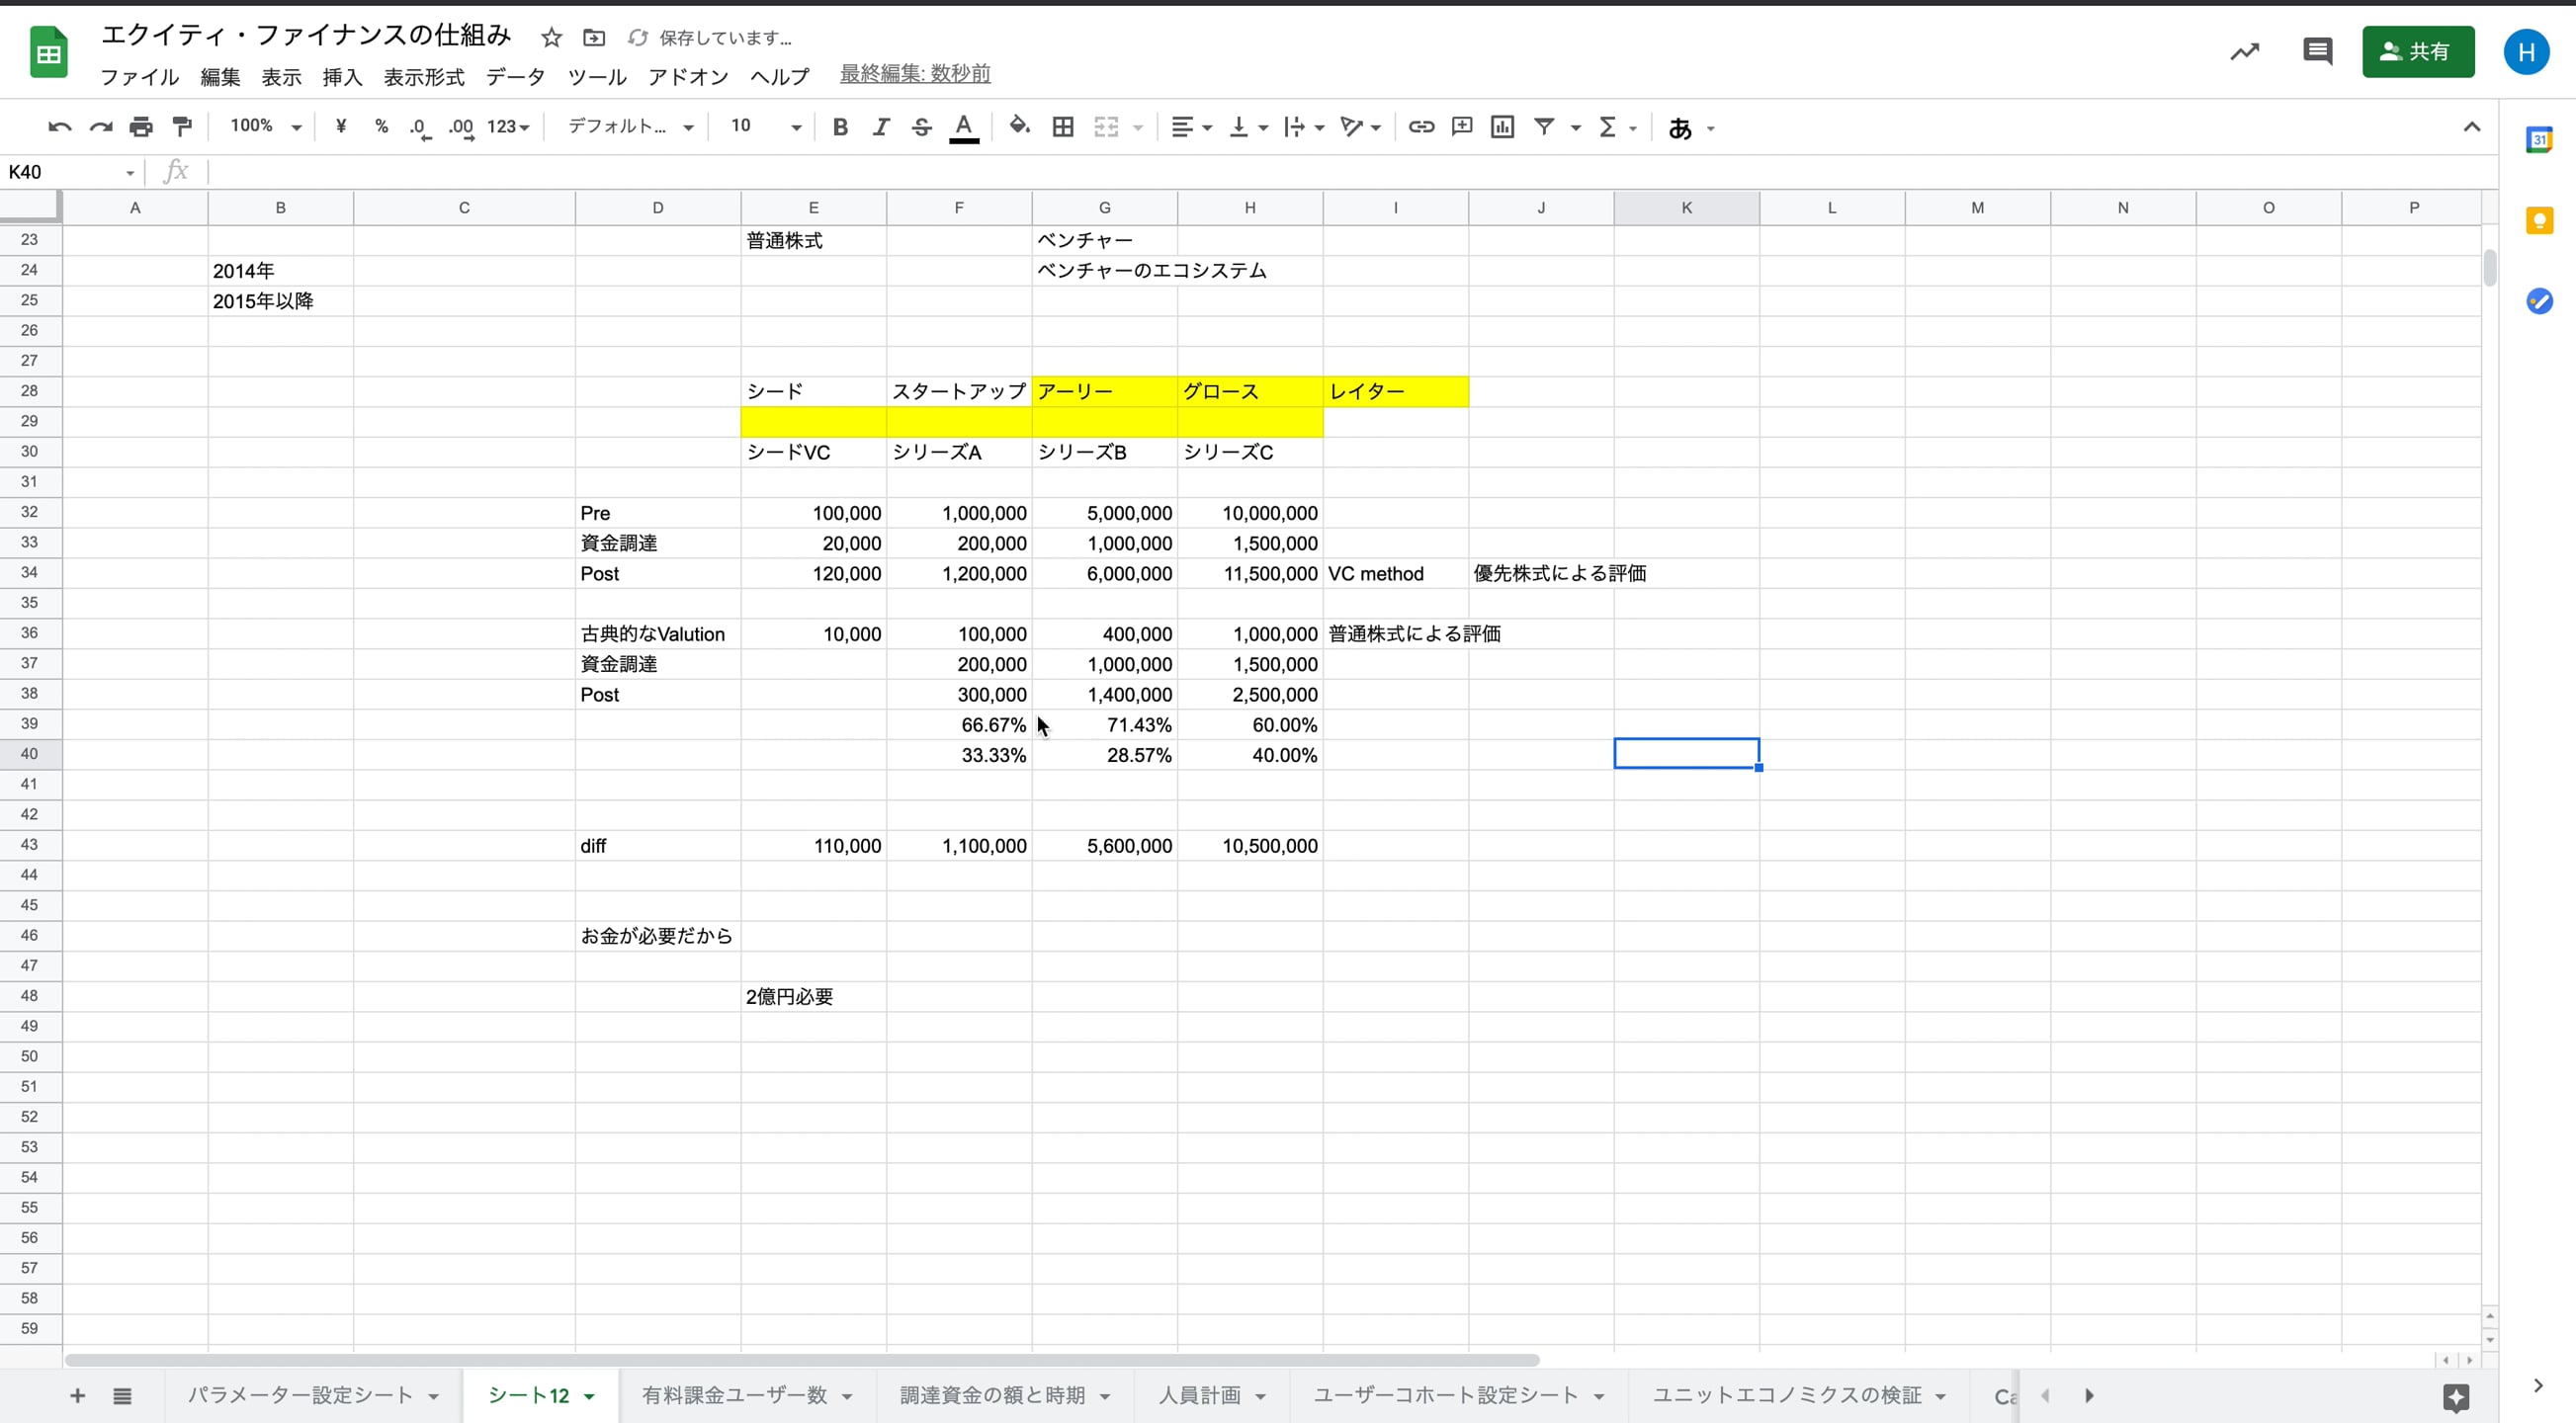Open the 最終編集 revision history link
The height and width of the screenshot is (1423, 2576).
[913, 72]
